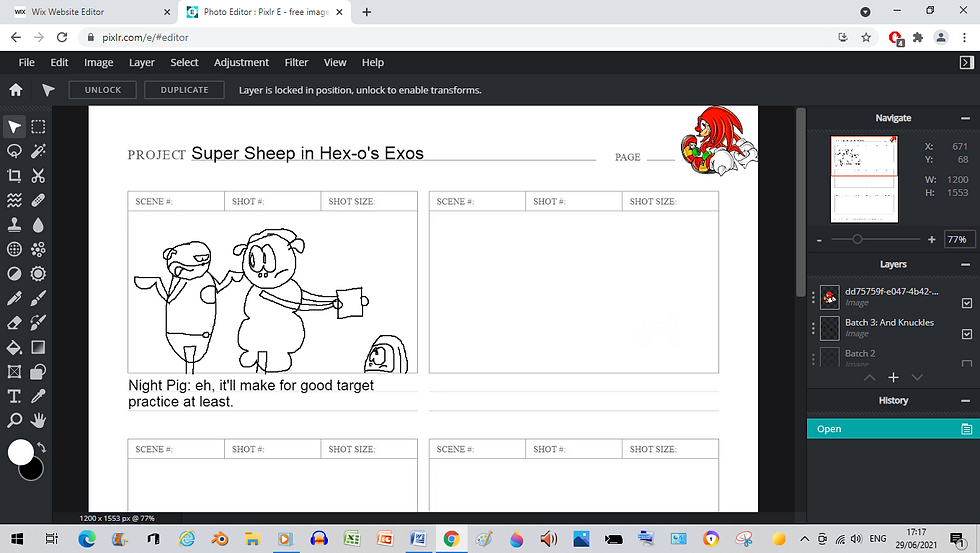Select the Marquee selection tool

(x=38, y=127)
